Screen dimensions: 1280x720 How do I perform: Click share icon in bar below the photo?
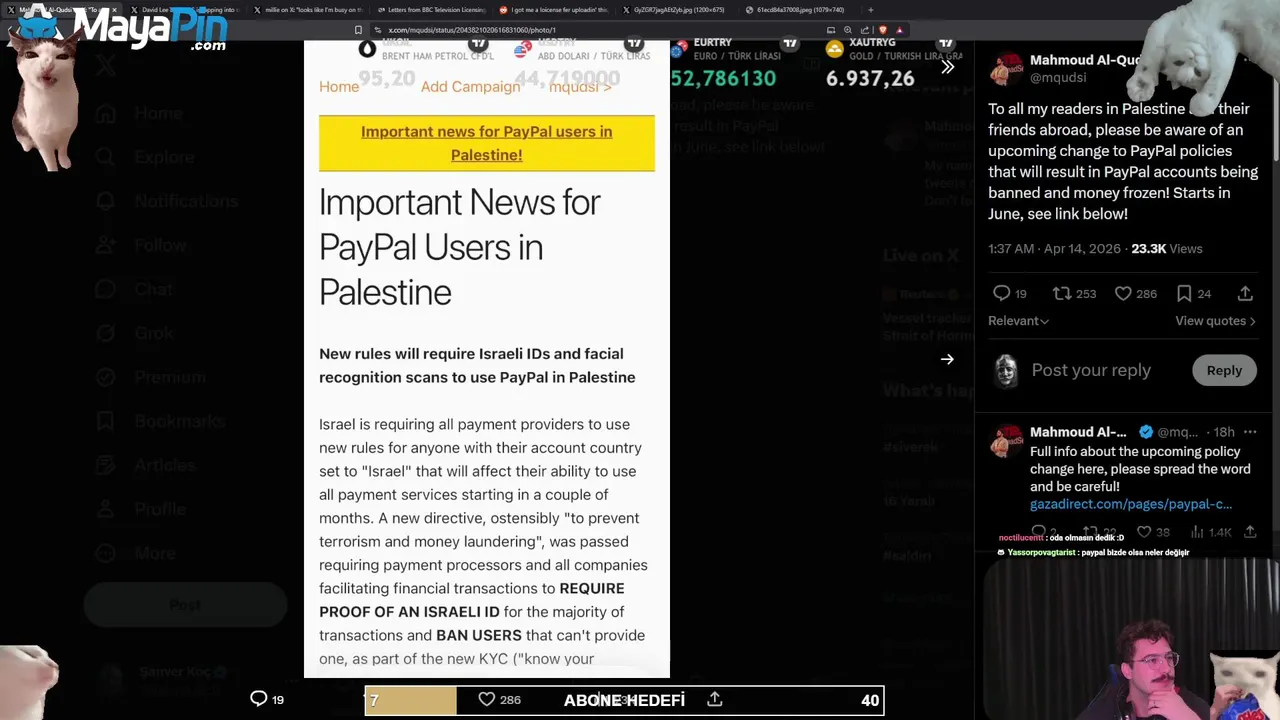[714, 699]
